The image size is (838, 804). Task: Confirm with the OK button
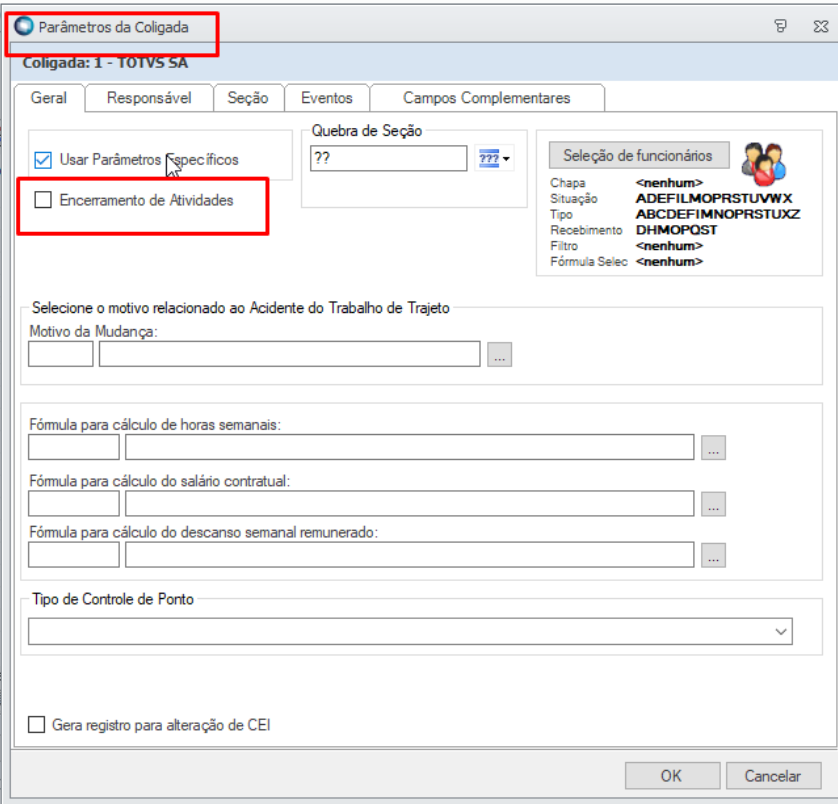pyautogui.click(x=672, y=776)
